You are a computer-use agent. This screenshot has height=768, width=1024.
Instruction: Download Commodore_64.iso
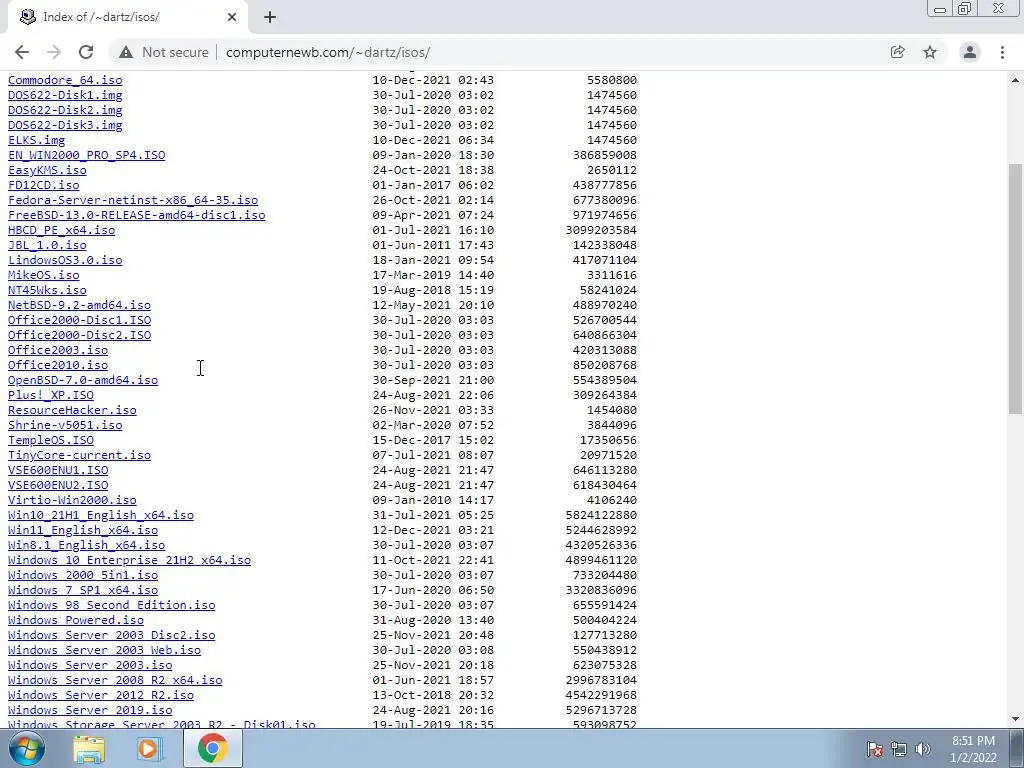coord(65,80)
